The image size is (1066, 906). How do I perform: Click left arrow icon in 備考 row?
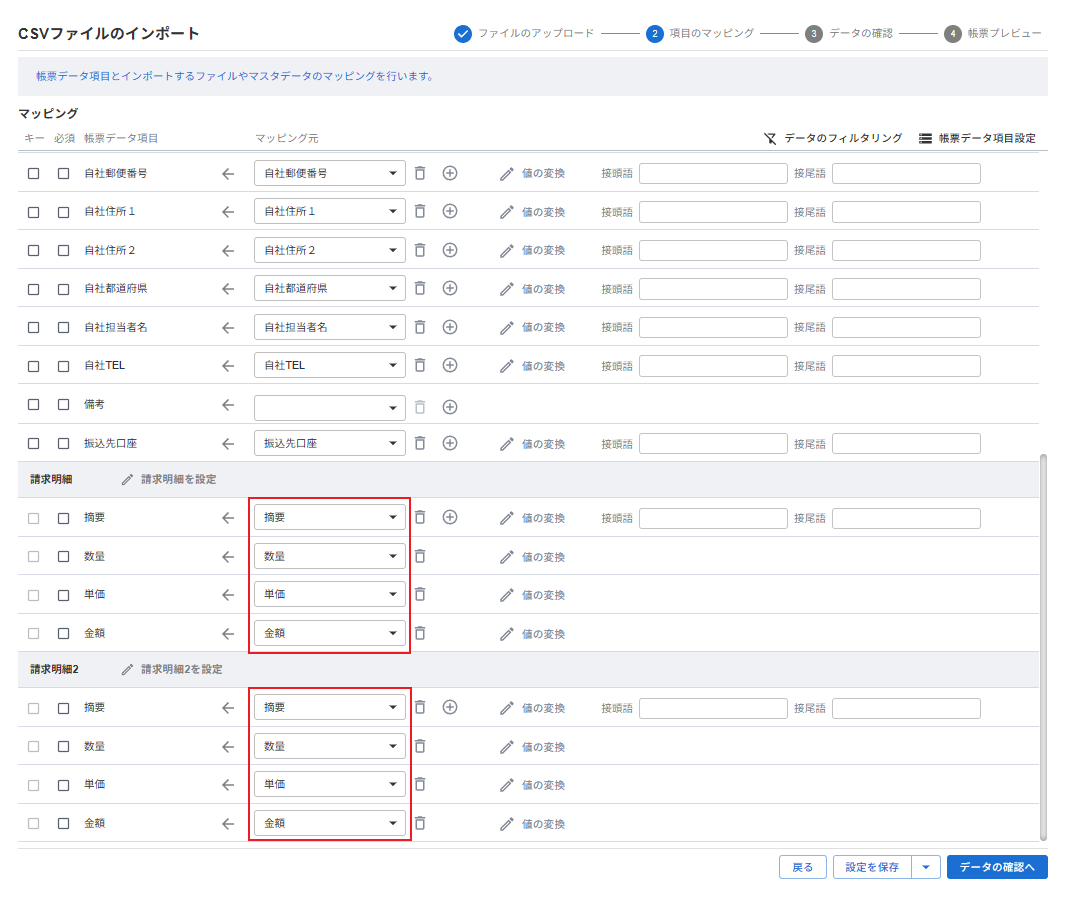228,405
